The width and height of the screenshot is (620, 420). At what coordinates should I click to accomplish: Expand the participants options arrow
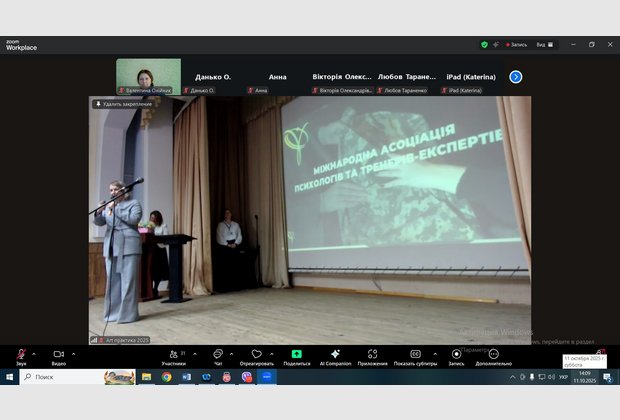pos(194,354)
